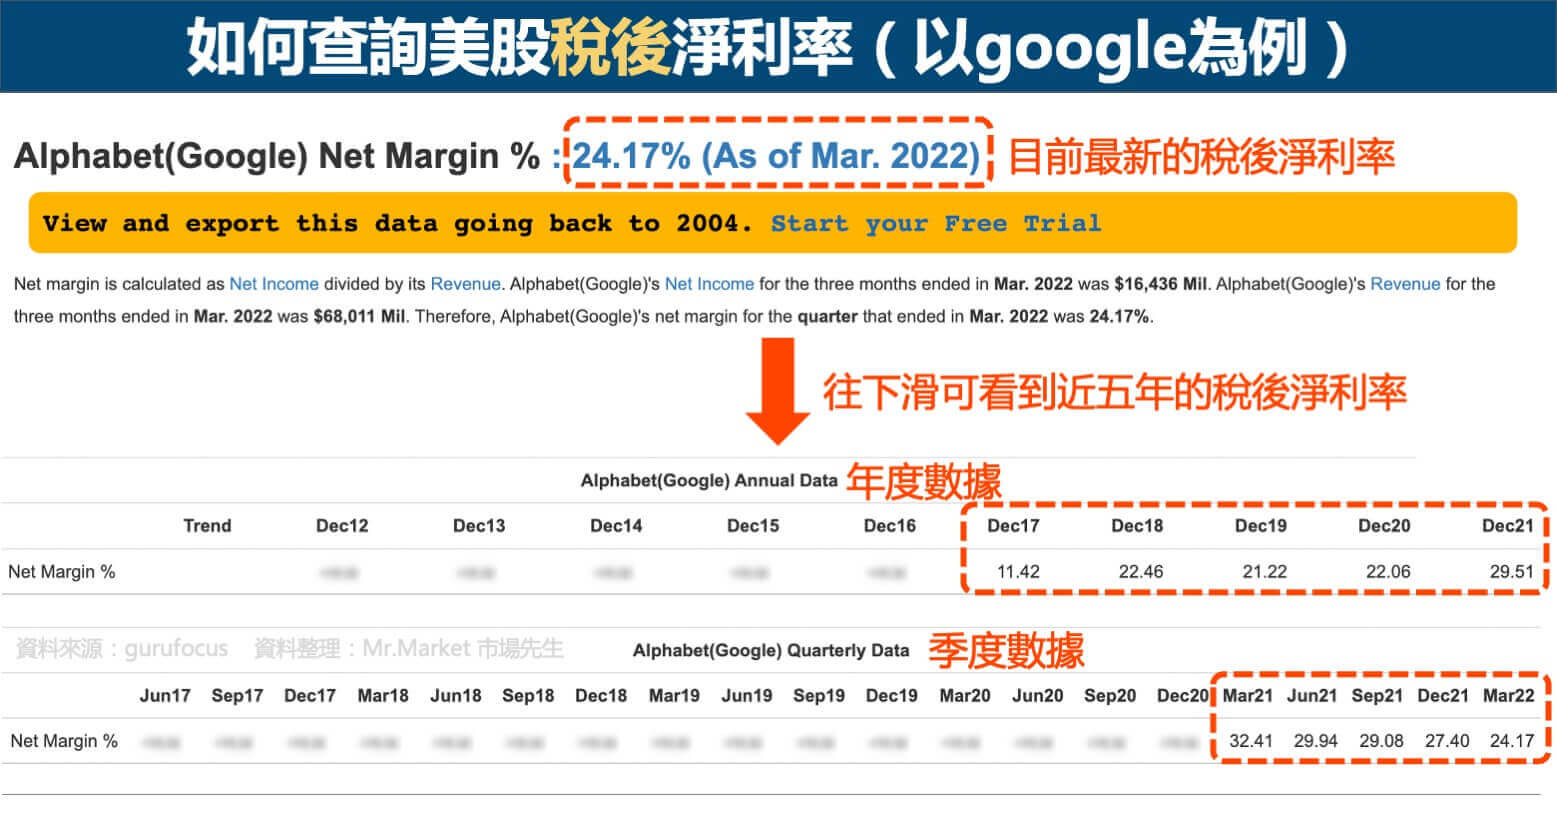Select the 'Jun20' quarterly column header

point(1038,696)
